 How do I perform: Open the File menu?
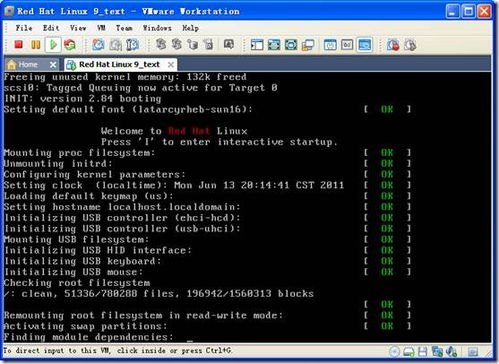pyautogui.click(x=24, y=28)
